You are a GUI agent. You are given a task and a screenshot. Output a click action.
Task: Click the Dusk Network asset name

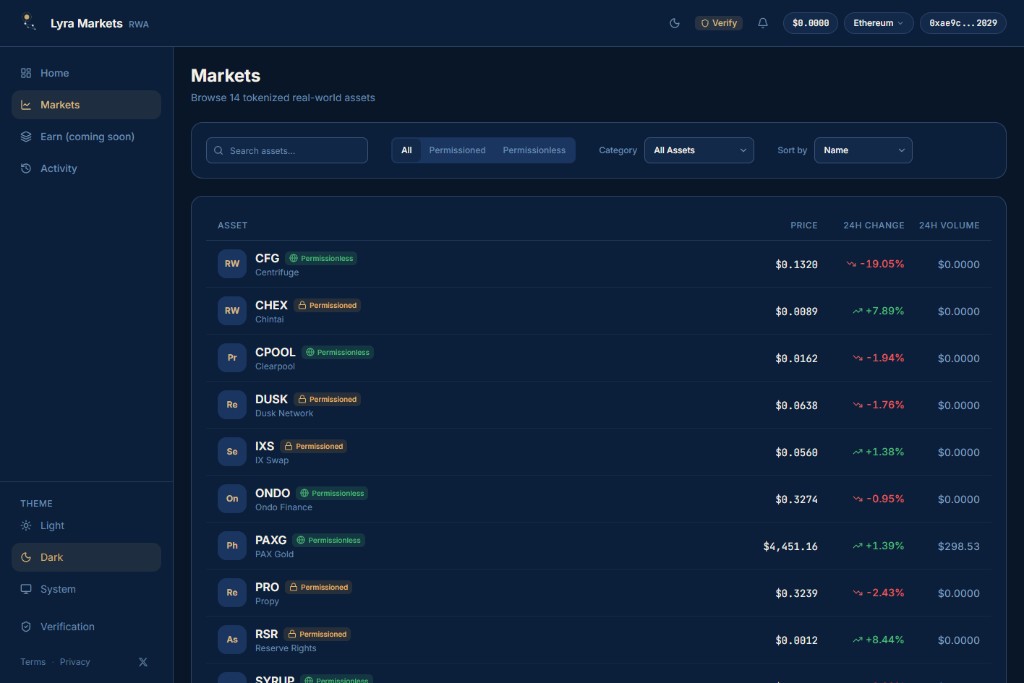pyautogui.click(x=284, y=414)
